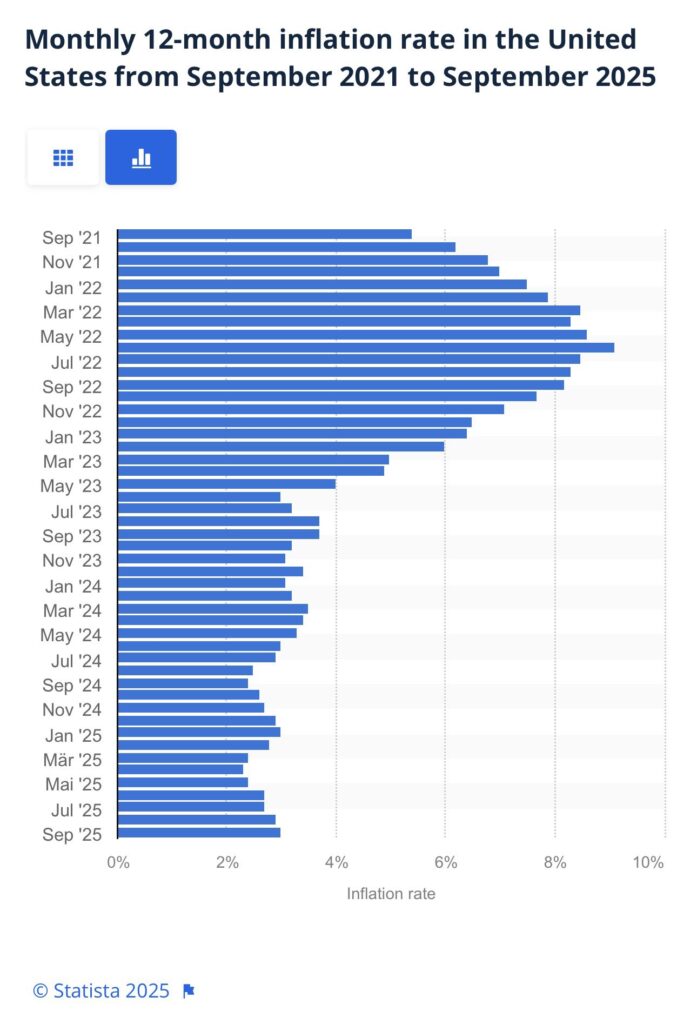697x1024 pixels.
Task: Click the "Inflation rate" axis title
Action: [x=391, y=894]
